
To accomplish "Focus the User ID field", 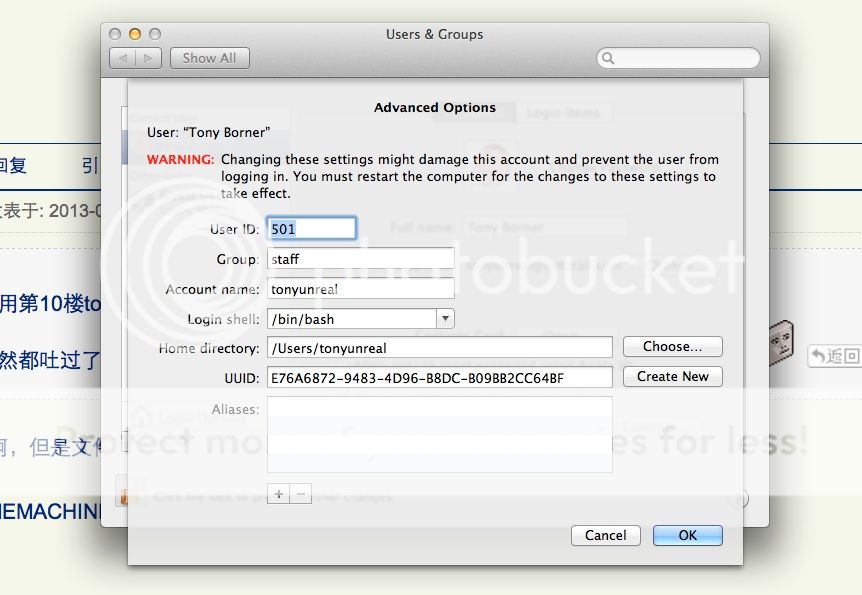I will point(312,229).
